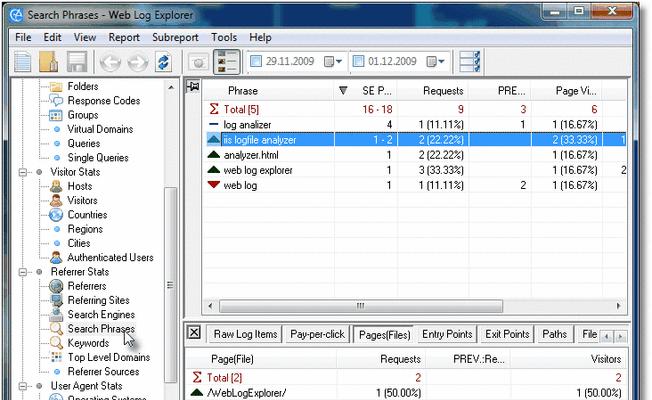Open the start date calendar dropdown
Screen dimensions: 652x400
pyautogui.click(x=333, y=62)
